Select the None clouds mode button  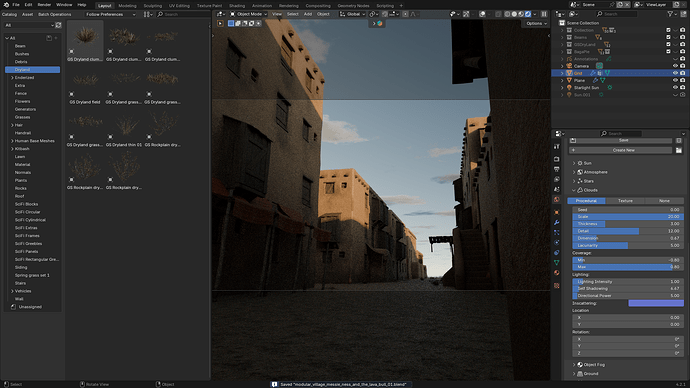point(664,201)
